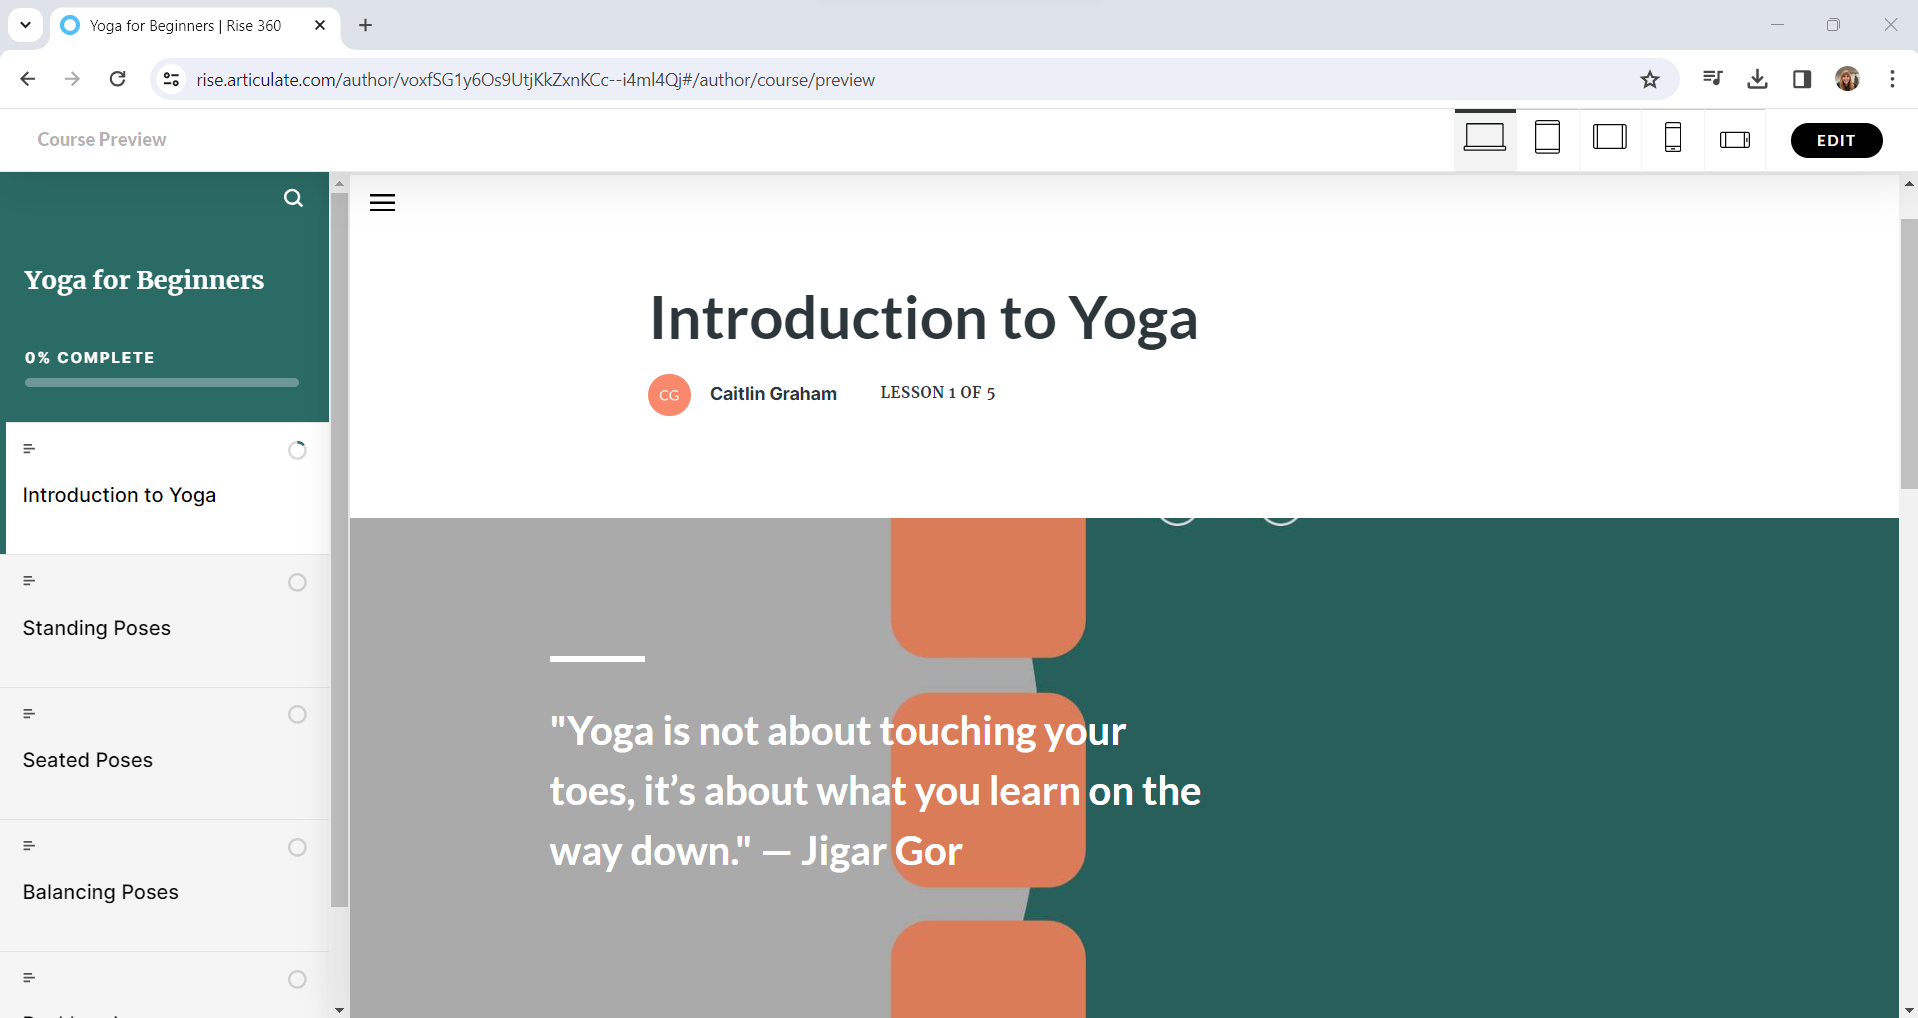This screenshot has height=1018, width=1918.
Task: Click the progress circle for Balancing Poses
Action: 297,847
